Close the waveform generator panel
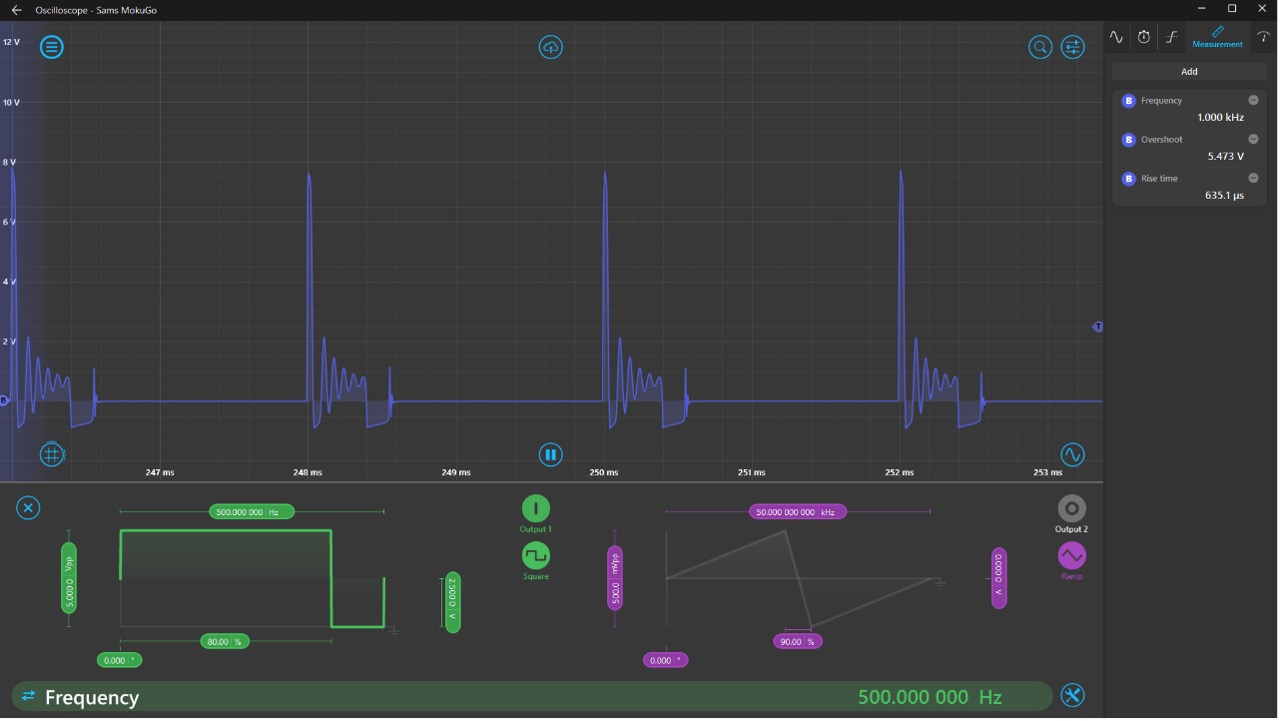1280x721 pixels. click(28, 508)
